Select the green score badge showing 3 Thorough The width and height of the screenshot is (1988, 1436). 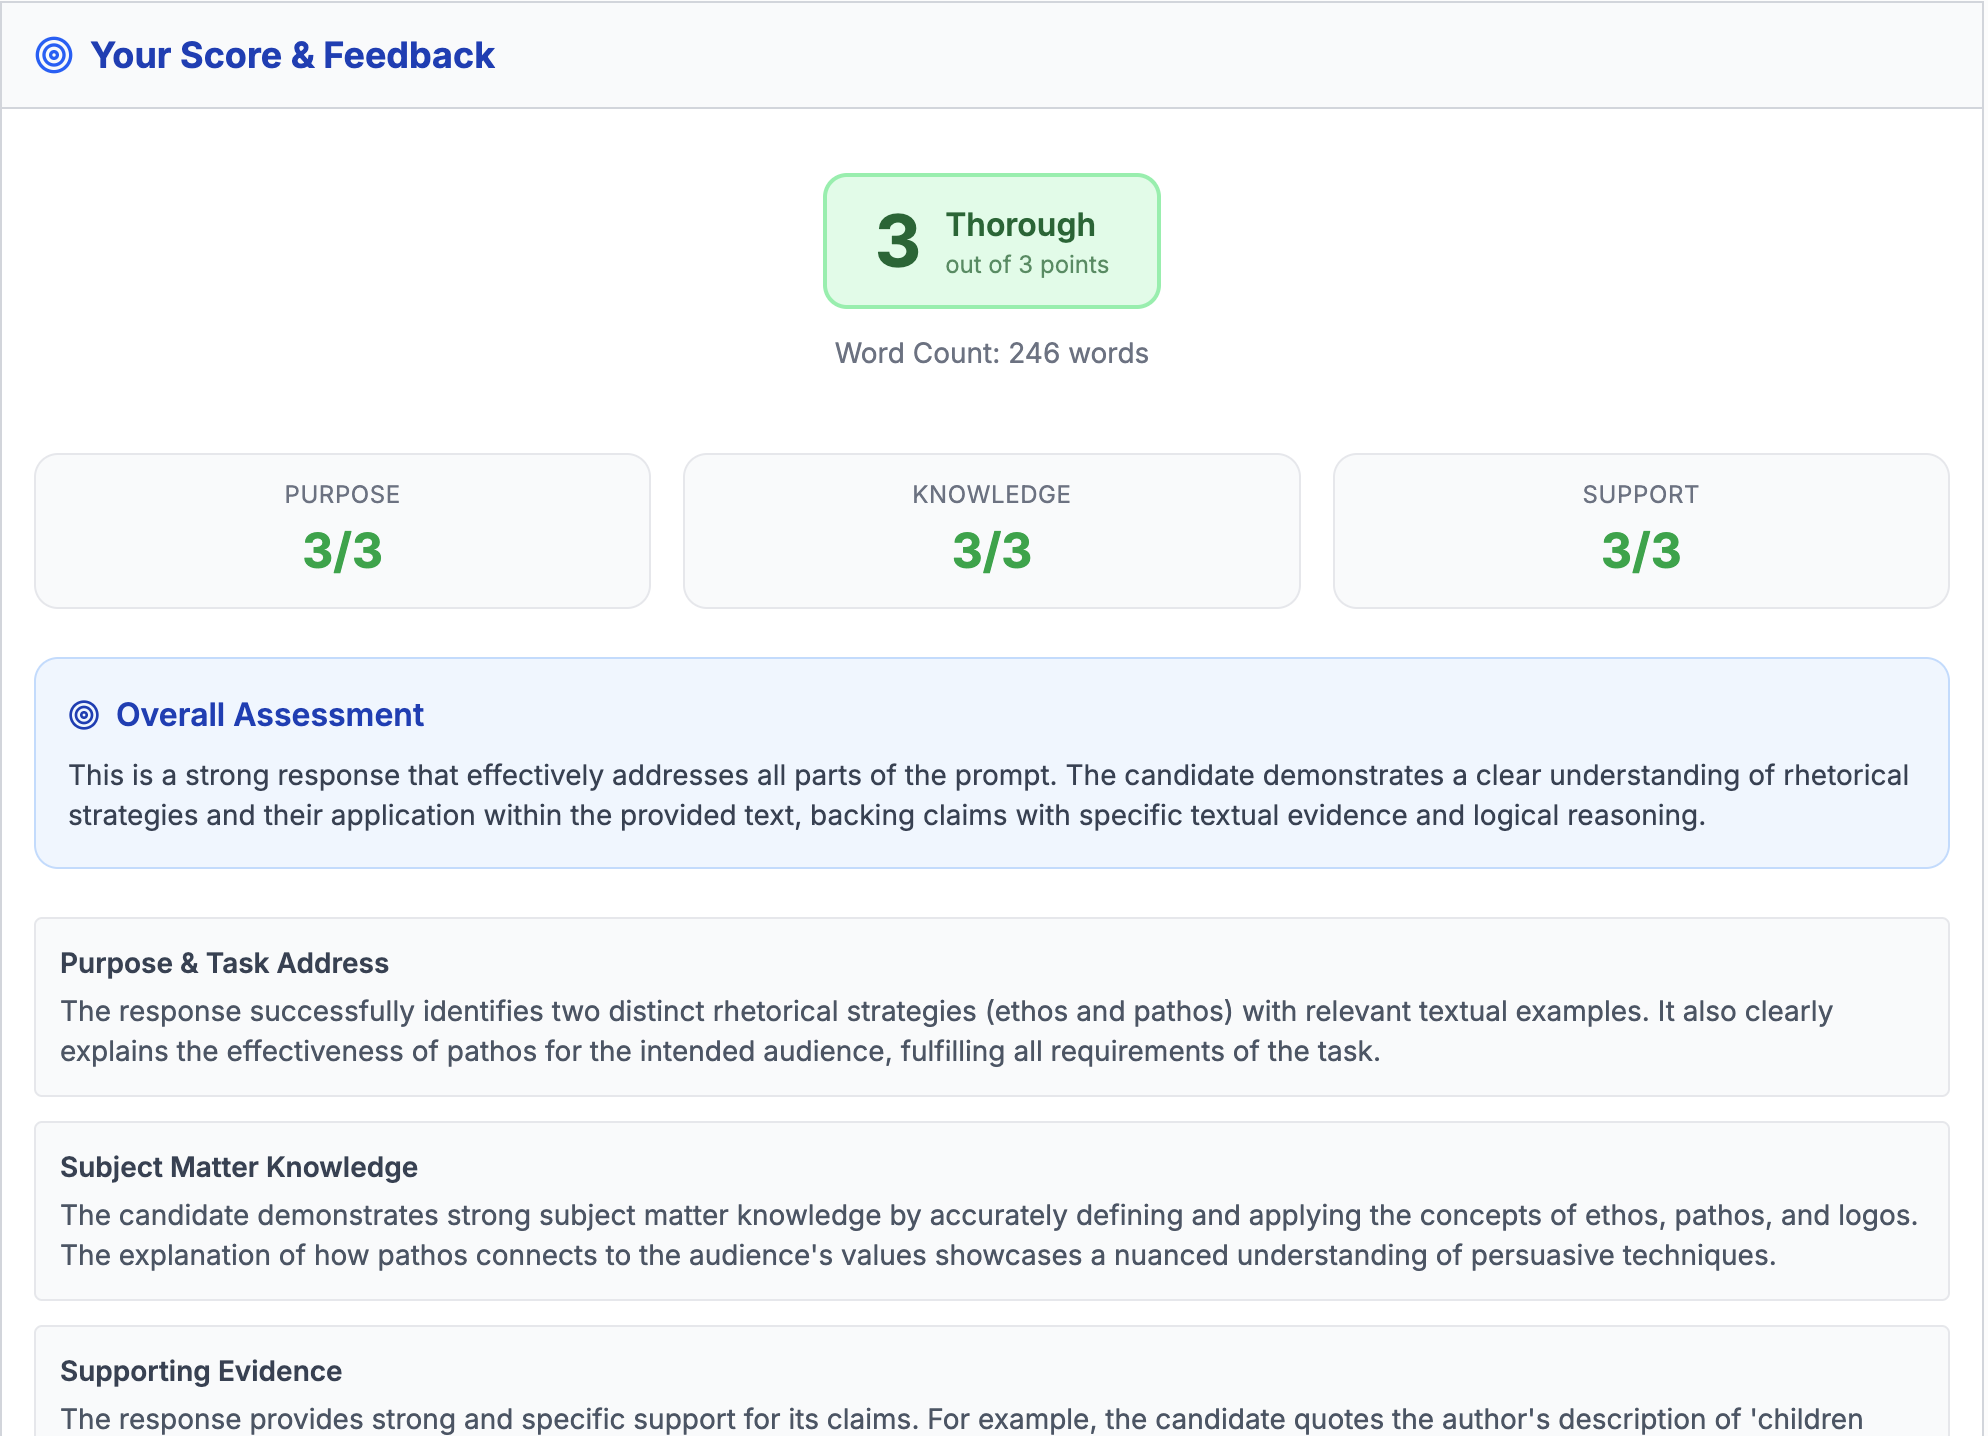pyautogui.click(x=991, y=240)
